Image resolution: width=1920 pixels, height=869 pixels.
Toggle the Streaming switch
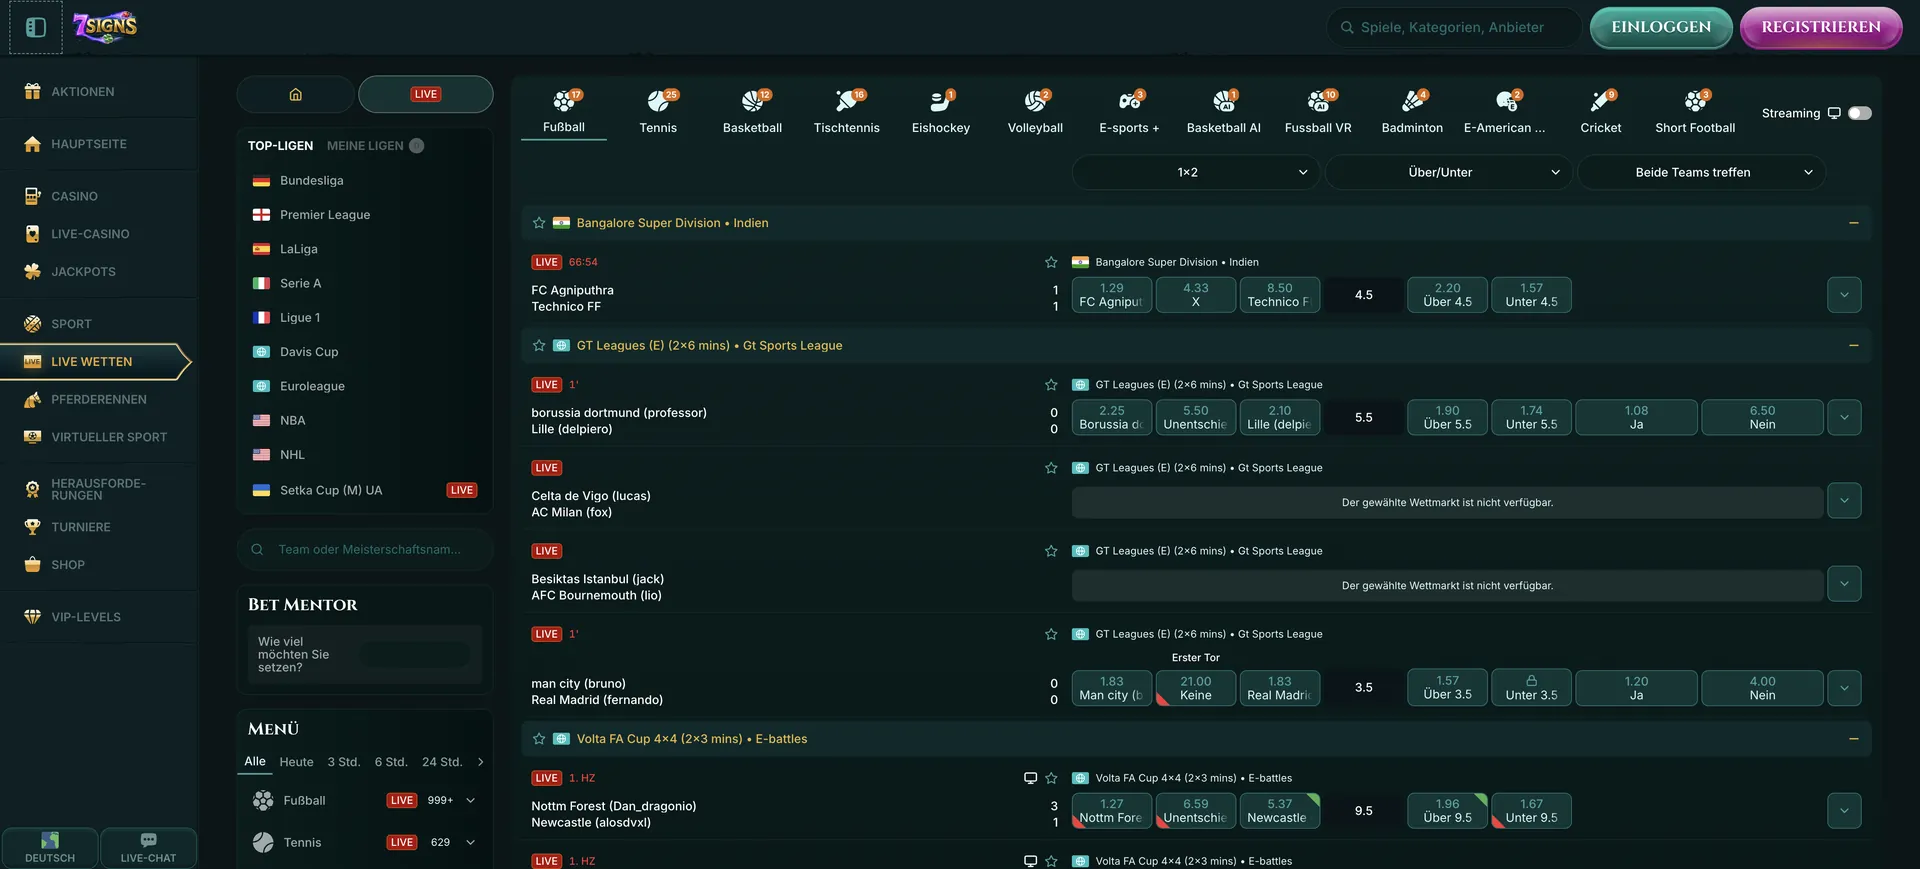[x=1859, y=113]
